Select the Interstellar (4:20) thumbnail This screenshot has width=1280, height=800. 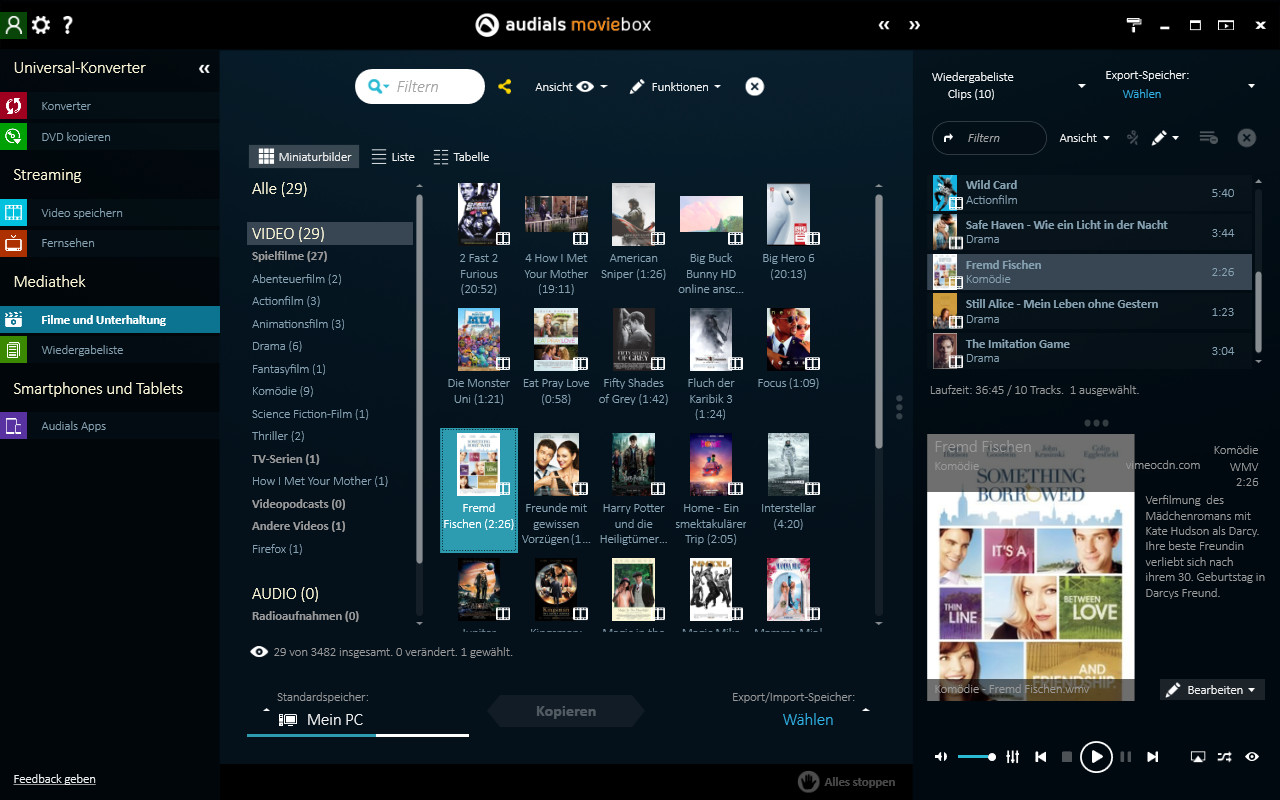(788, 489)
